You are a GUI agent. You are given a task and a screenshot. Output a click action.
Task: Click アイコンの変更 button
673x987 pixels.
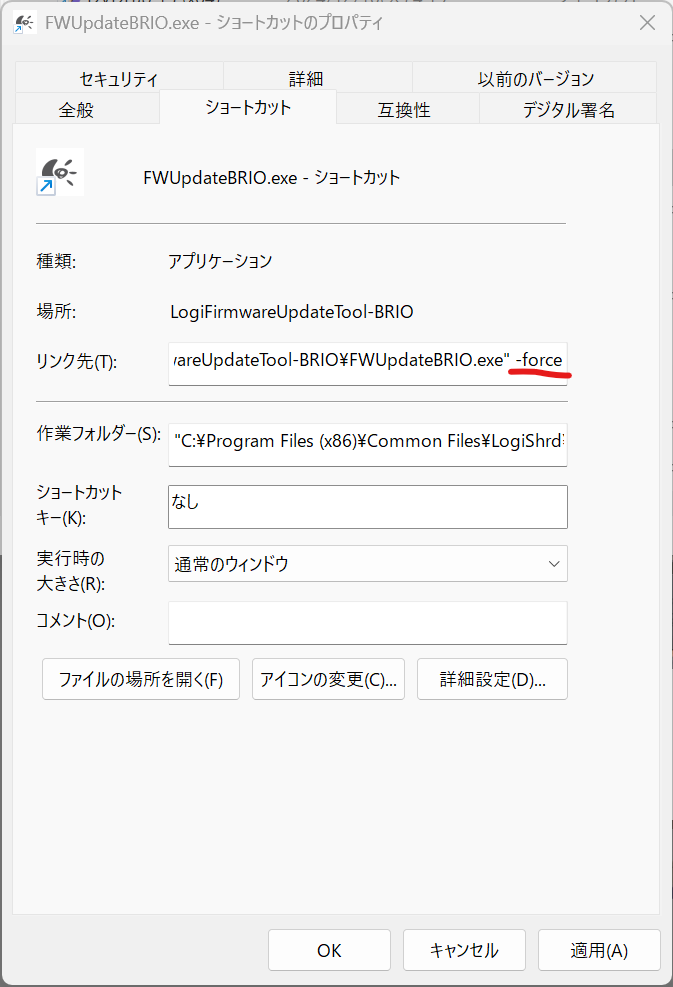(x=328, y=679)
